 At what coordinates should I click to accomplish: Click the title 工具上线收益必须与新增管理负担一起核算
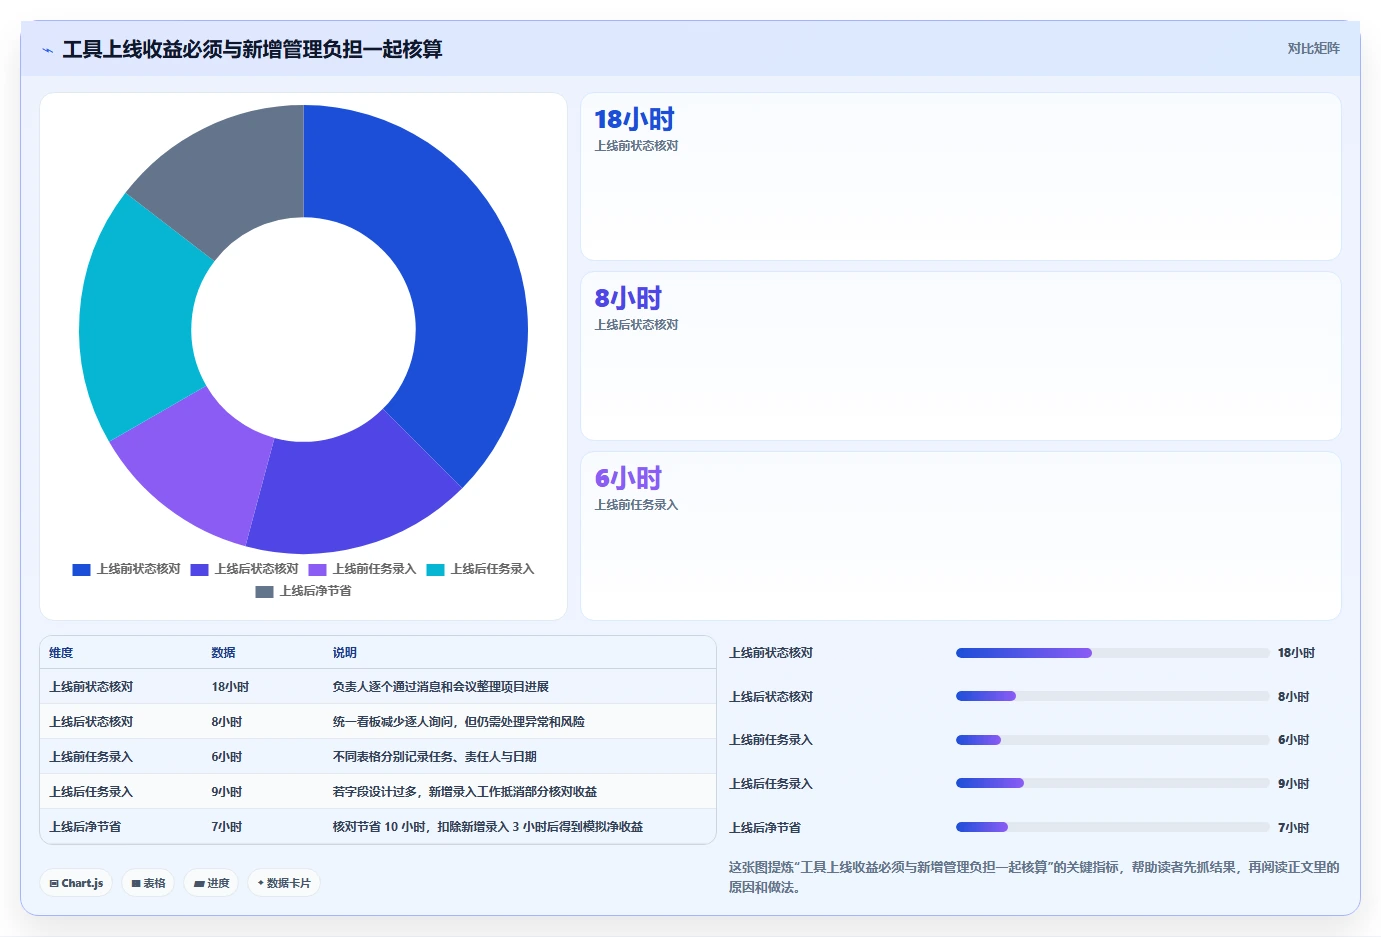pos(252,50)
